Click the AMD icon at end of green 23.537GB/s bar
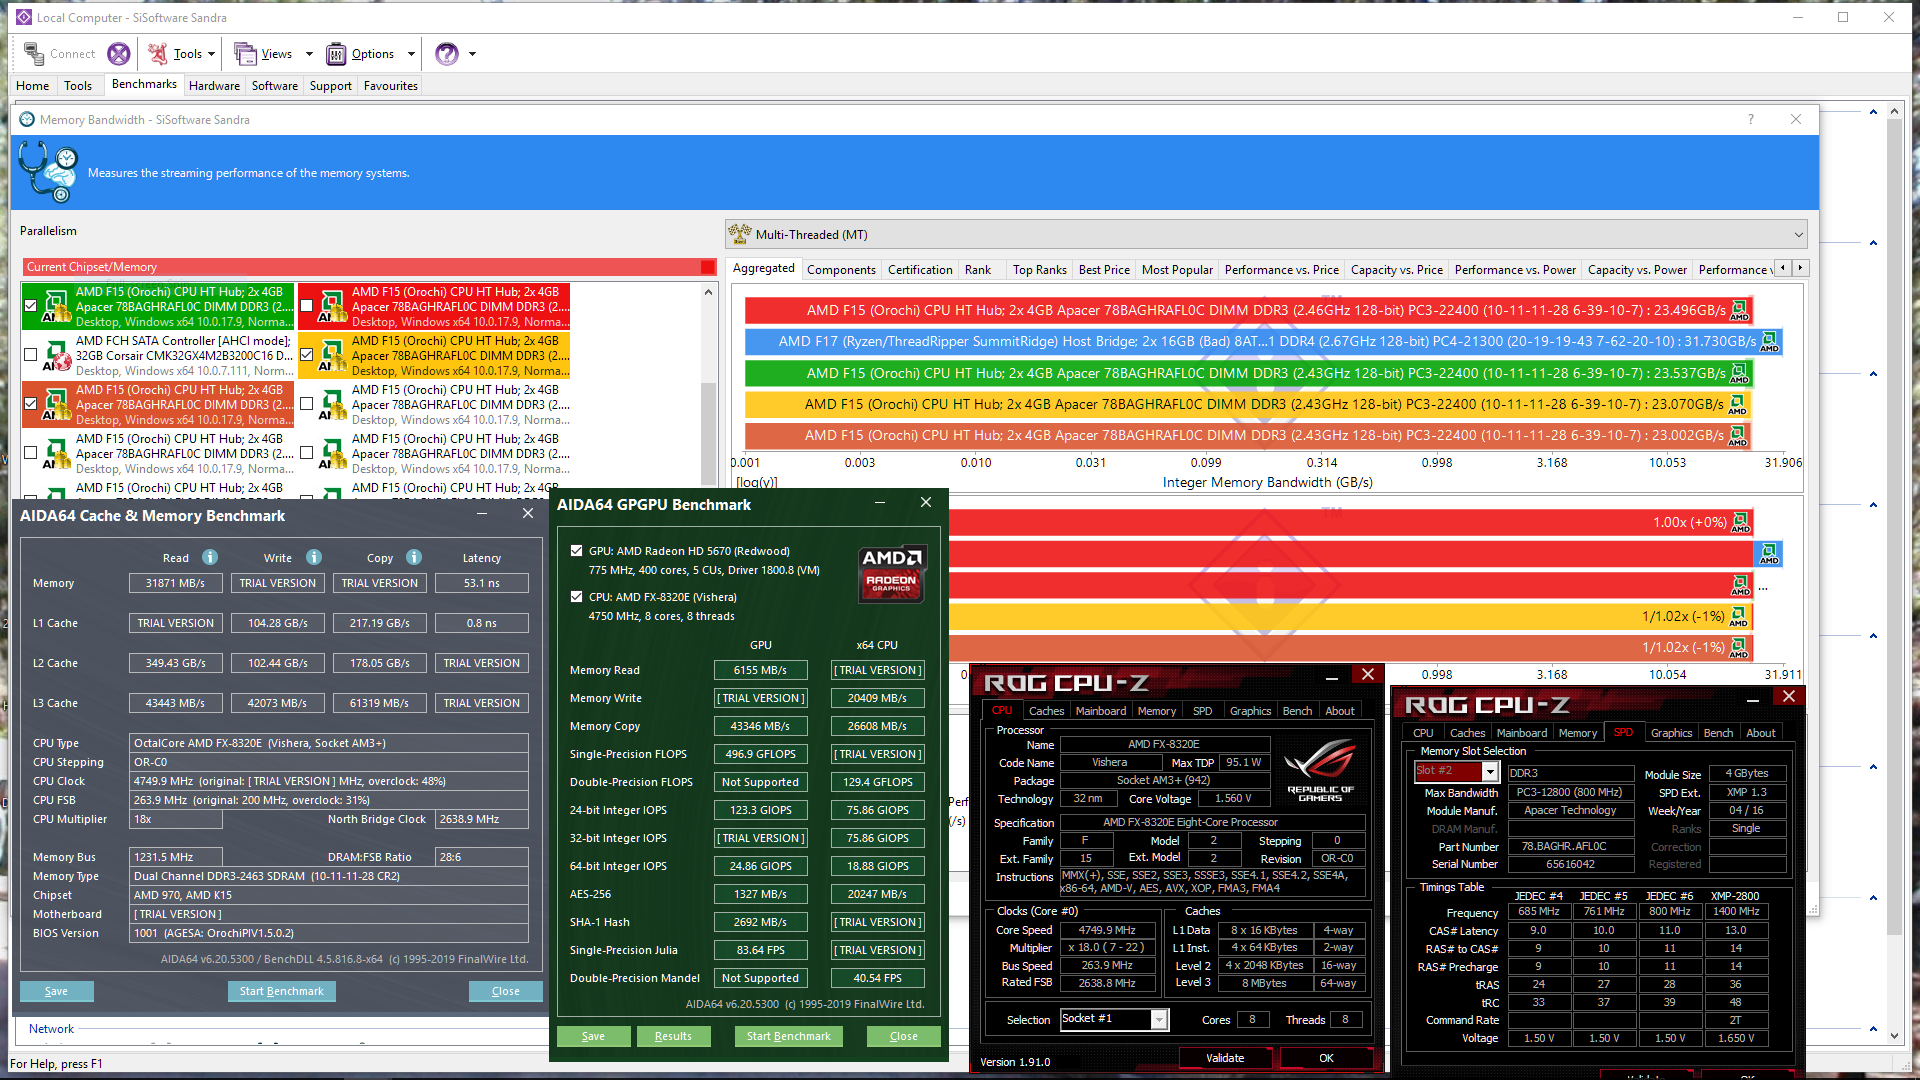The width and height of the screenshot is (1920, 1080). 1740,373
